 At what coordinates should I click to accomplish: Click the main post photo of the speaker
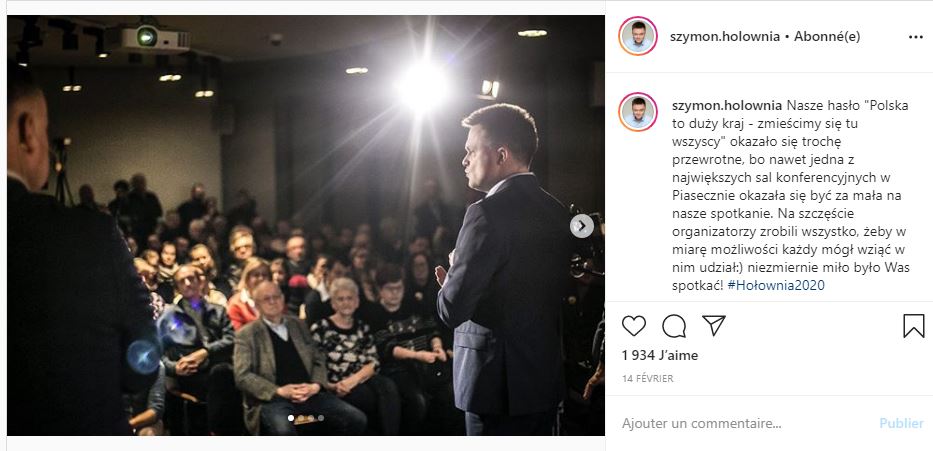coord(306,226)
